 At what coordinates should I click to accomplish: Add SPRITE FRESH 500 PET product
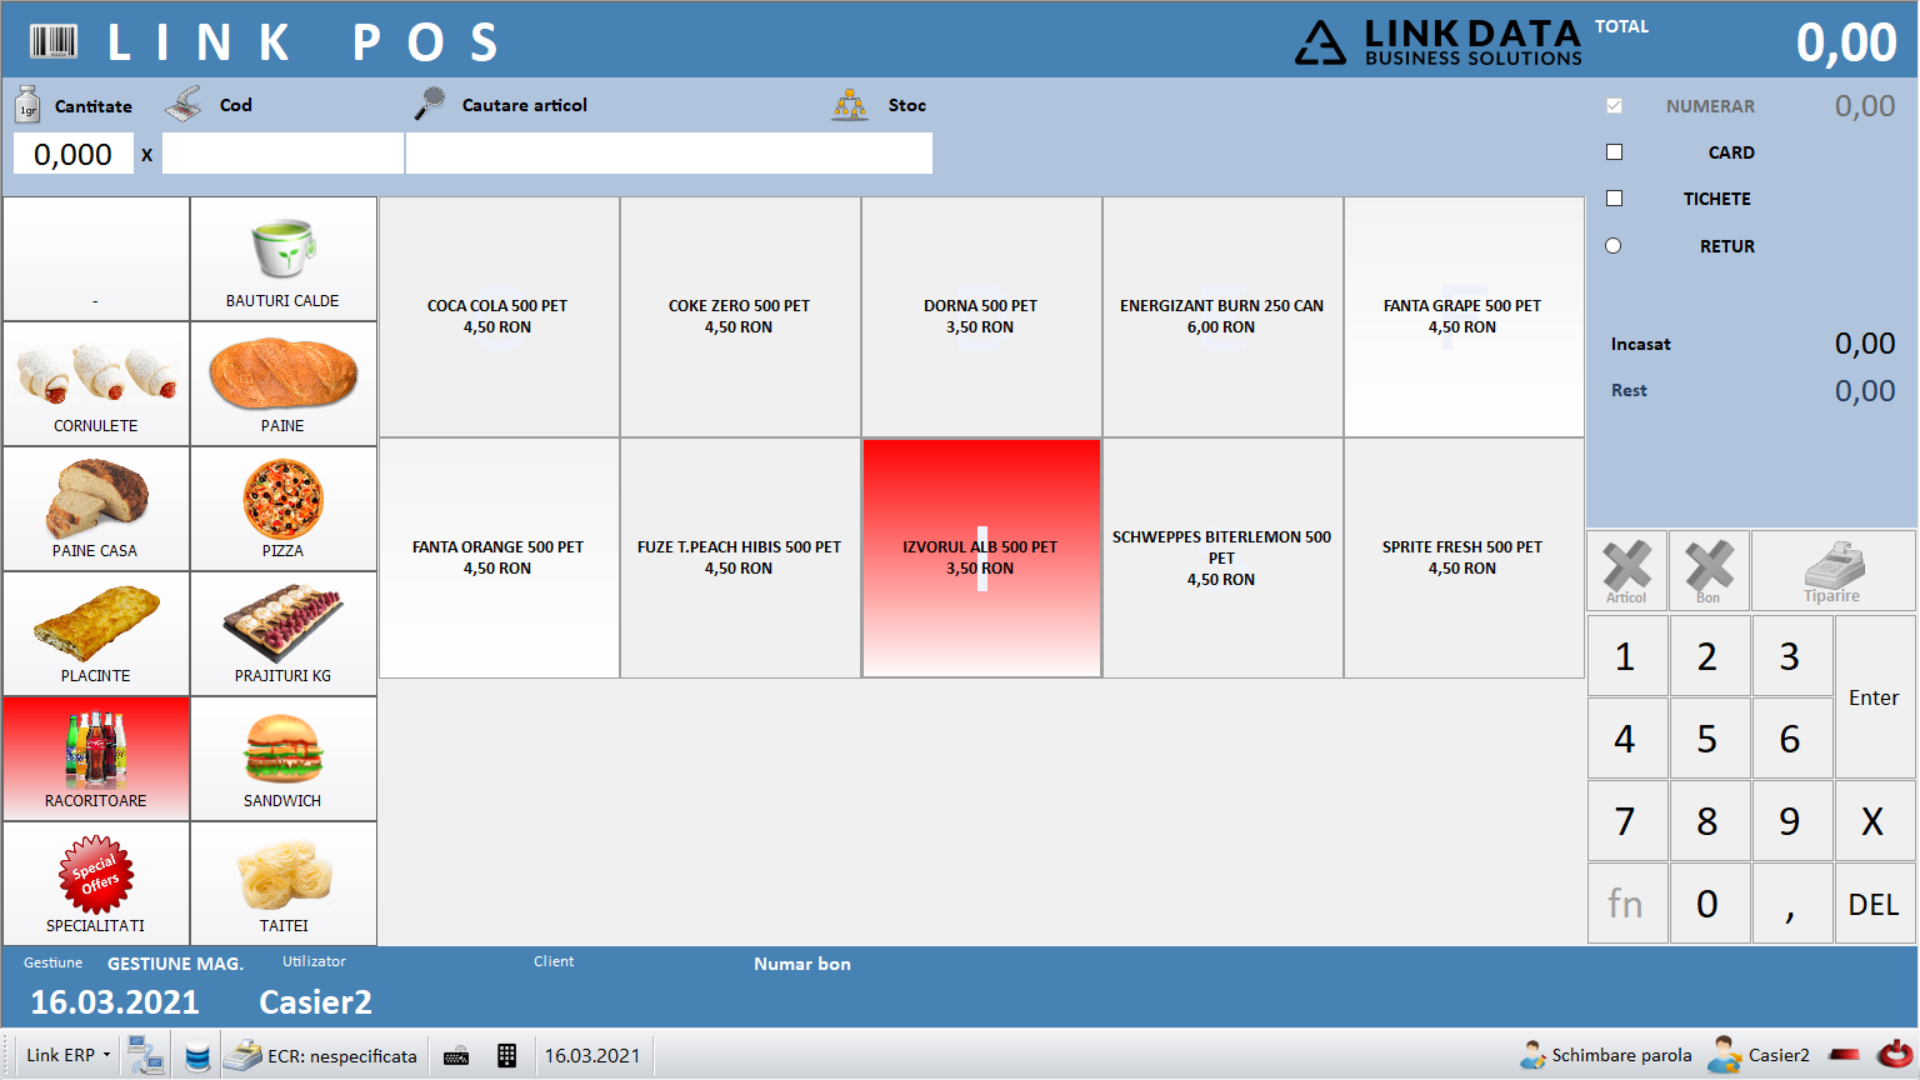pos(1463,558)
